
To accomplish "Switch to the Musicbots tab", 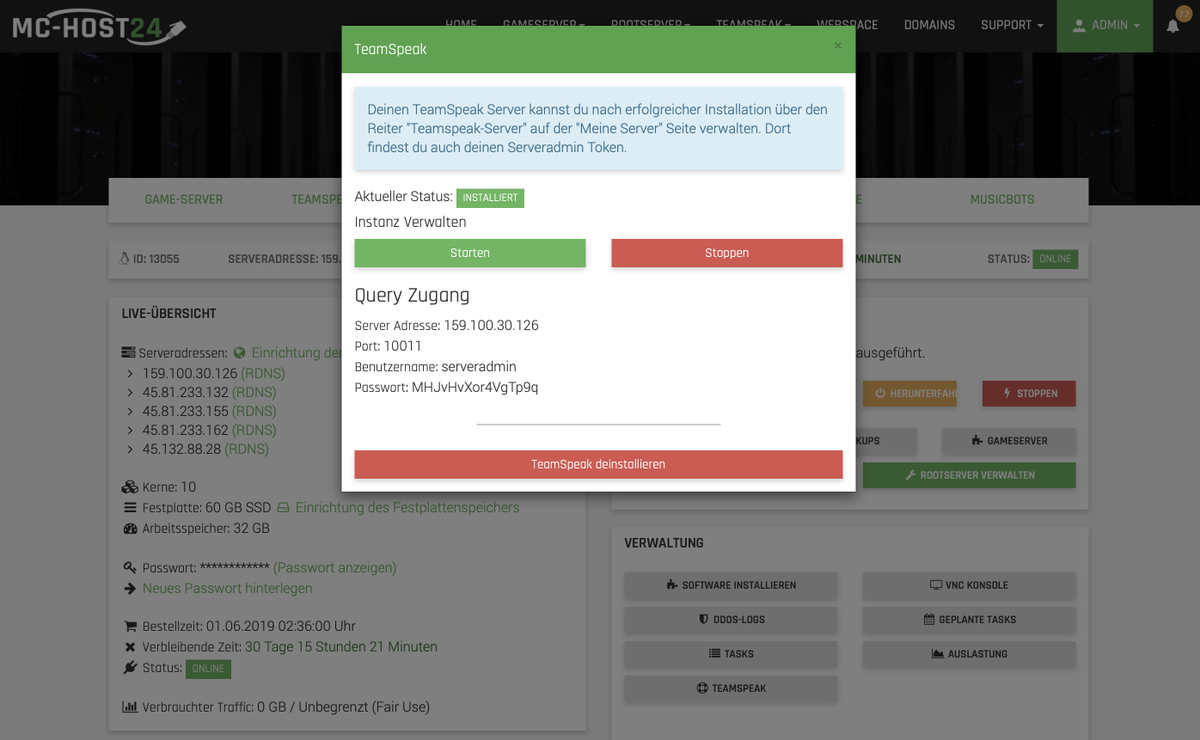I will pyautogui.click(x=1004, y=199).
